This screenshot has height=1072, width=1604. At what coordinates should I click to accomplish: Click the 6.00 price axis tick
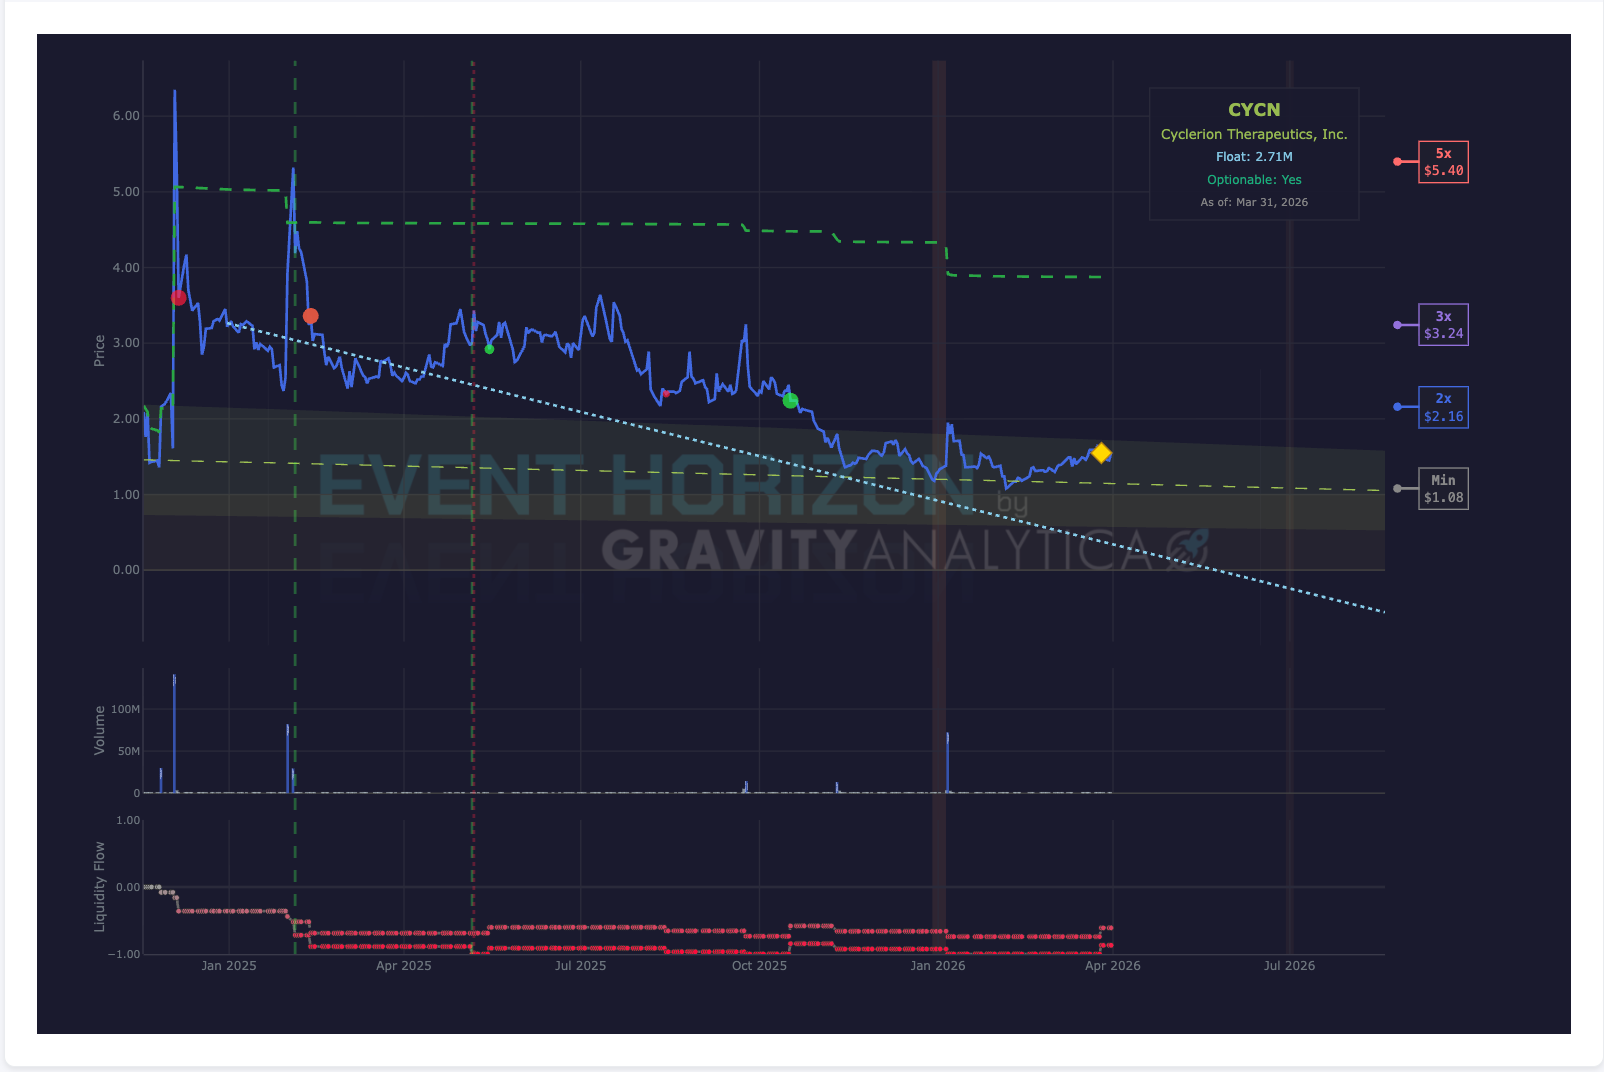coord(126,116)
